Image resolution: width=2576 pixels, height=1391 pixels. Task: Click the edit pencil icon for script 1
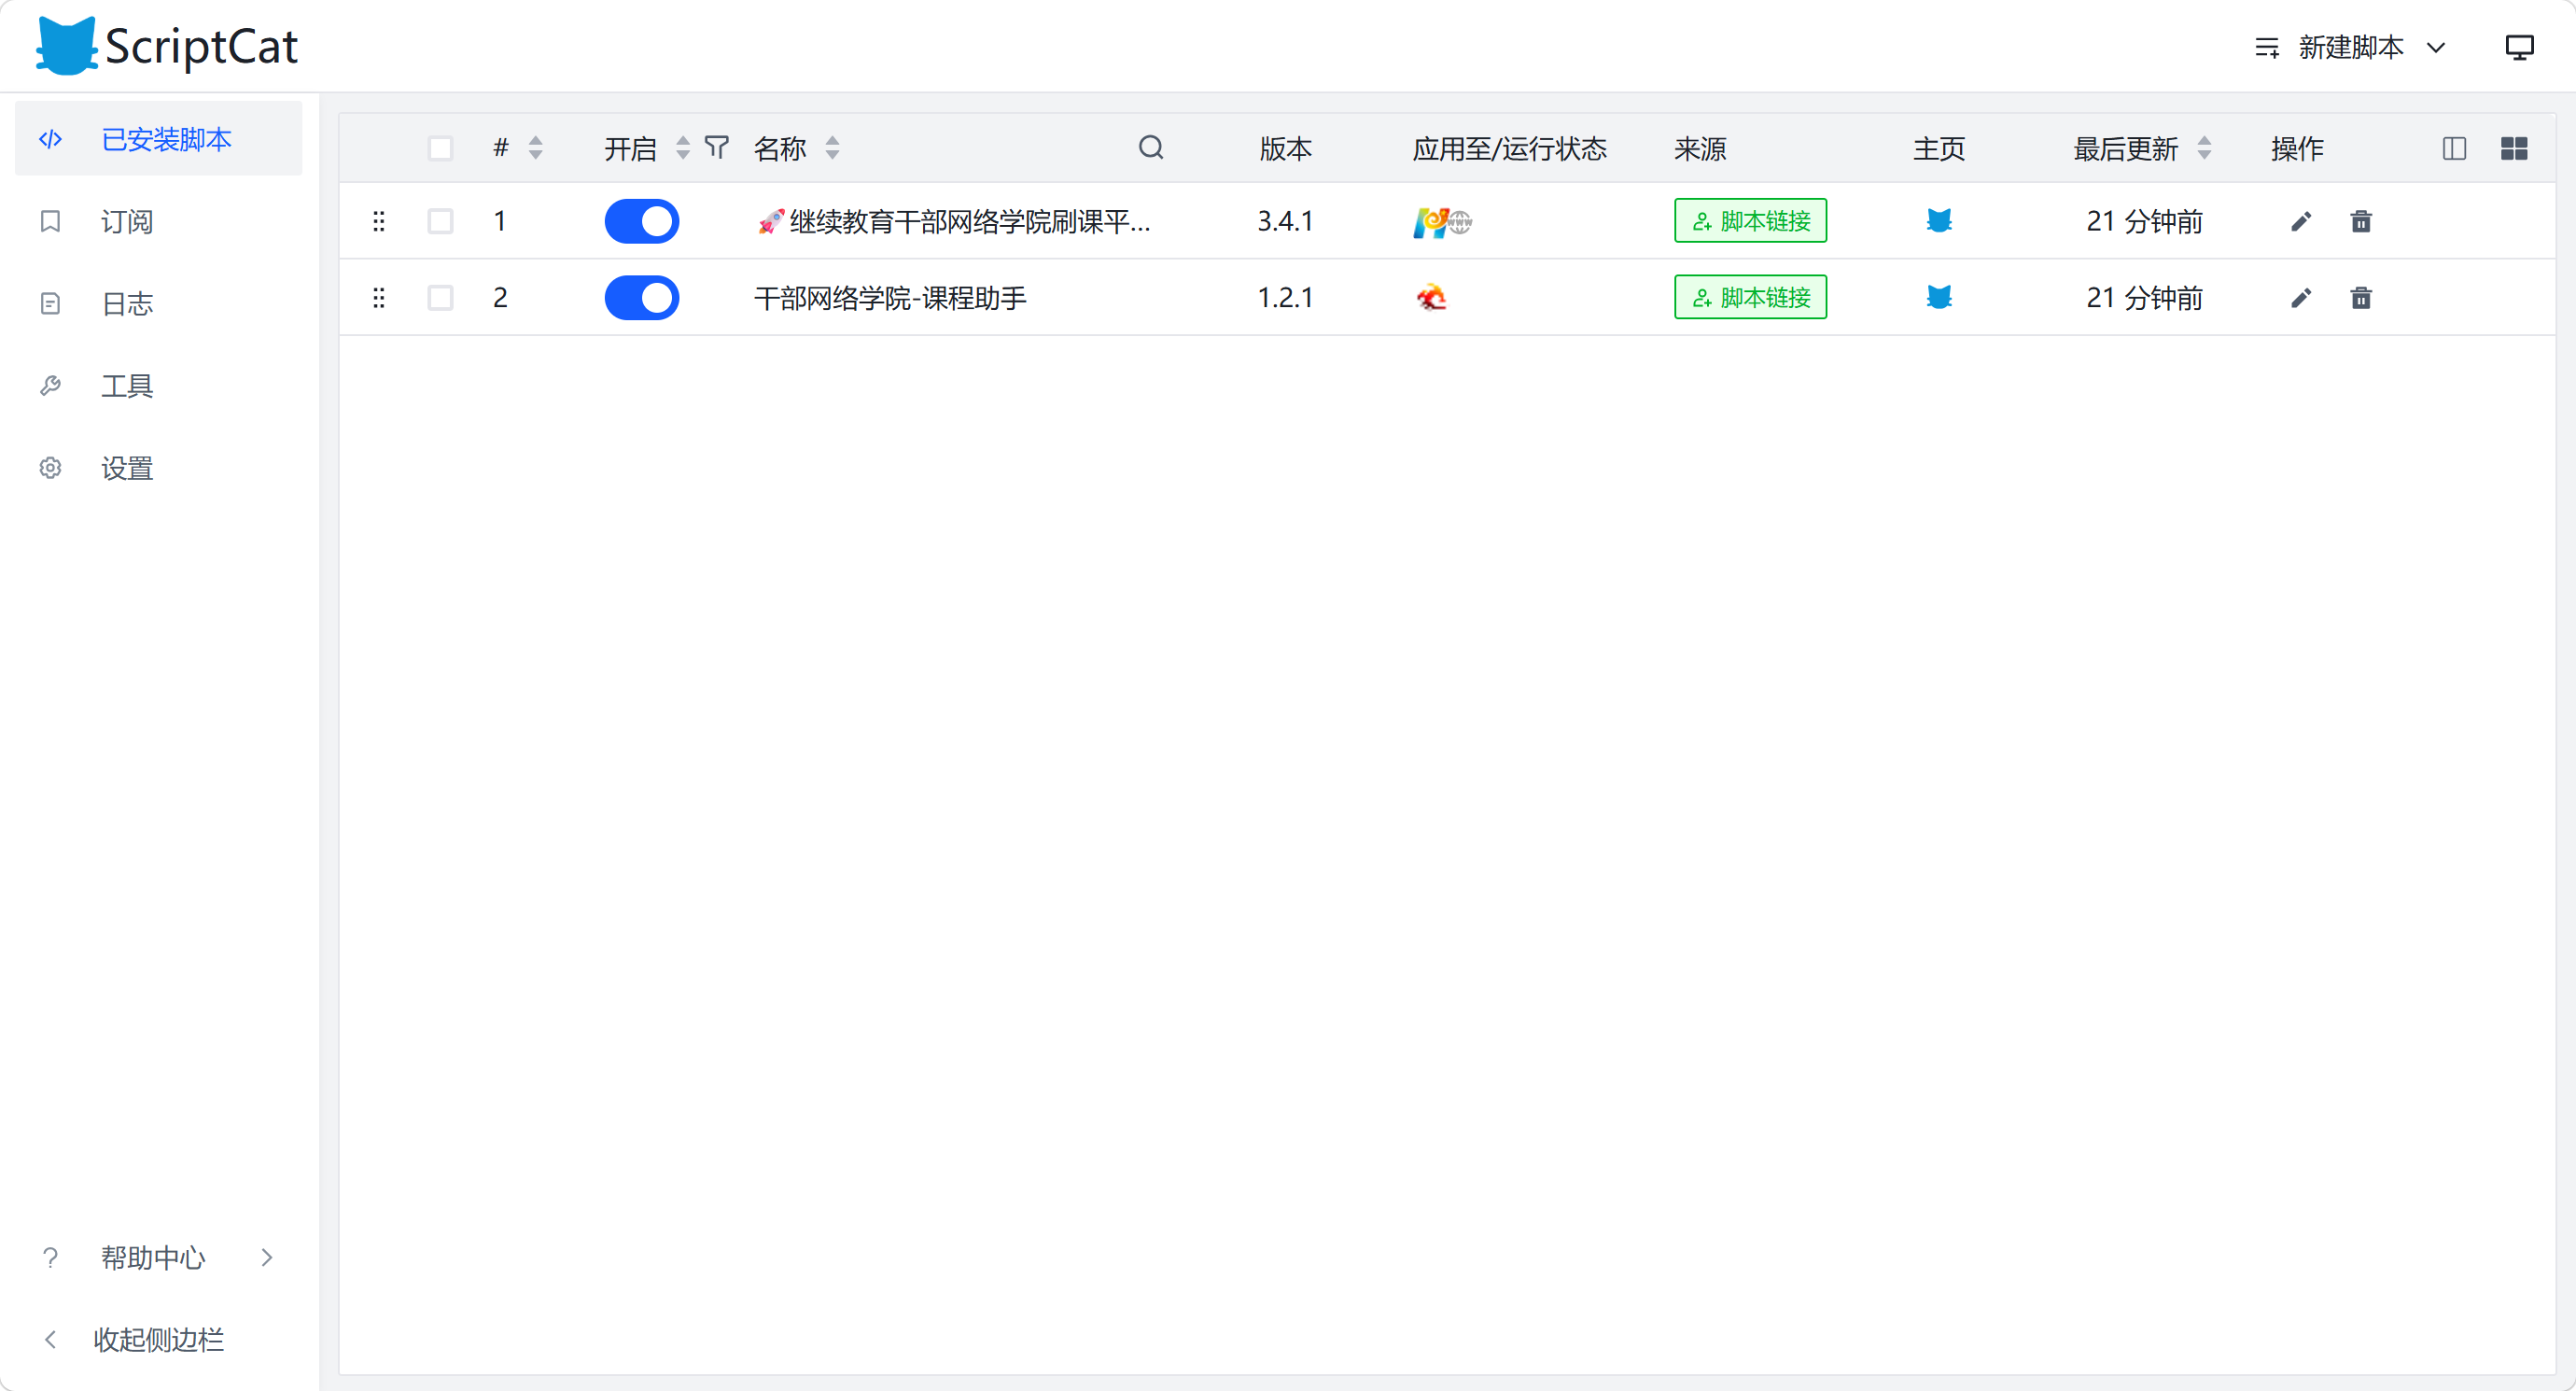(2300, 221)
